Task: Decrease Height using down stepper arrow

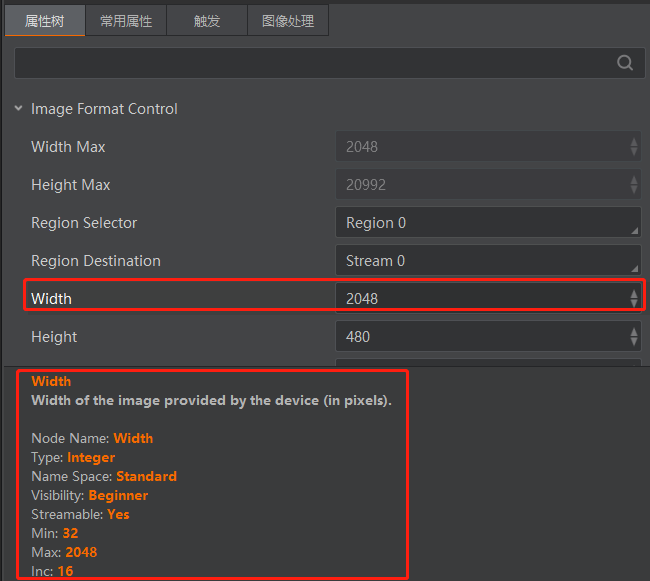Action: [634, 341]
